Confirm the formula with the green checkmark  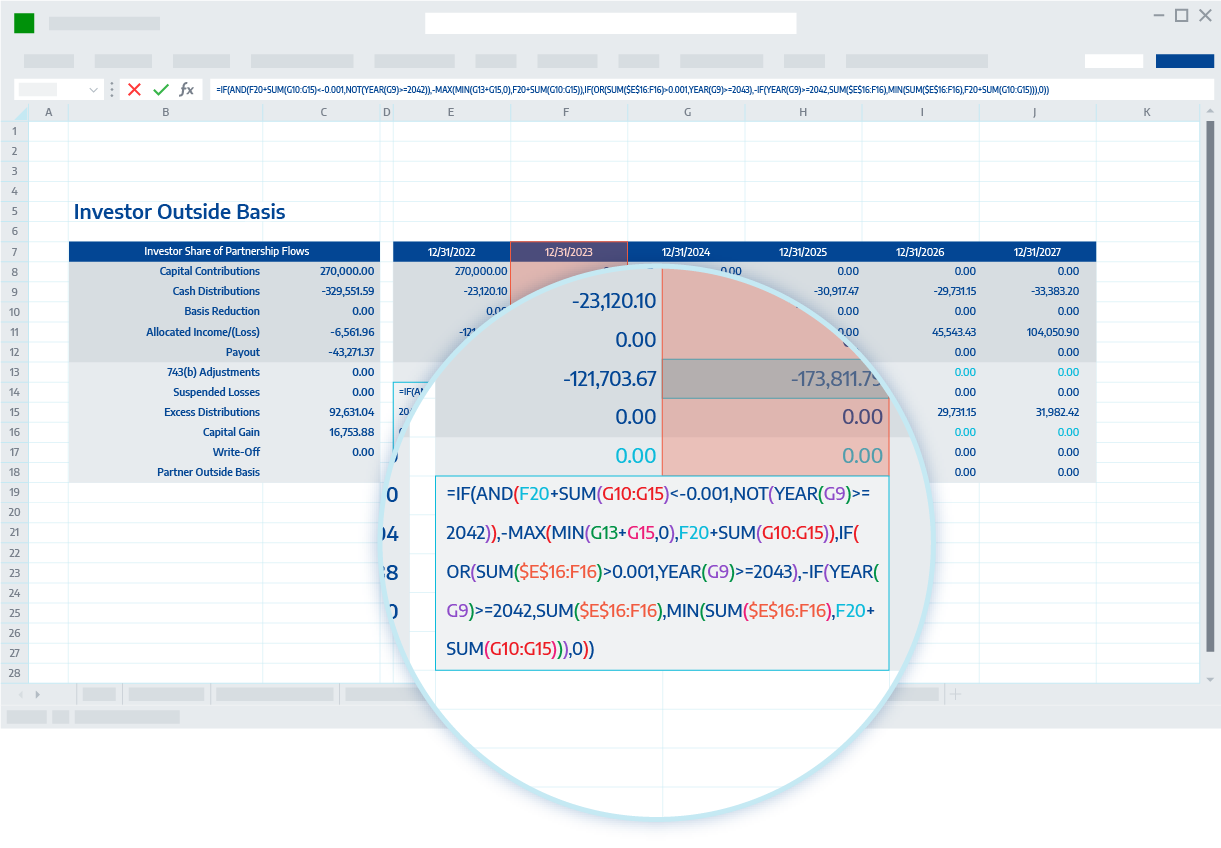tap(160, 89)
